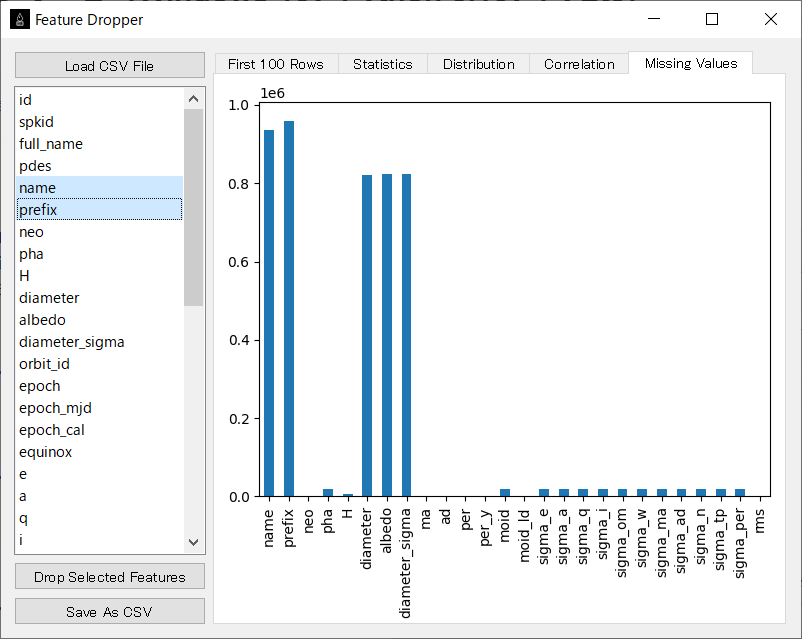Select 'id' in the feature list

tap(100, 100)
